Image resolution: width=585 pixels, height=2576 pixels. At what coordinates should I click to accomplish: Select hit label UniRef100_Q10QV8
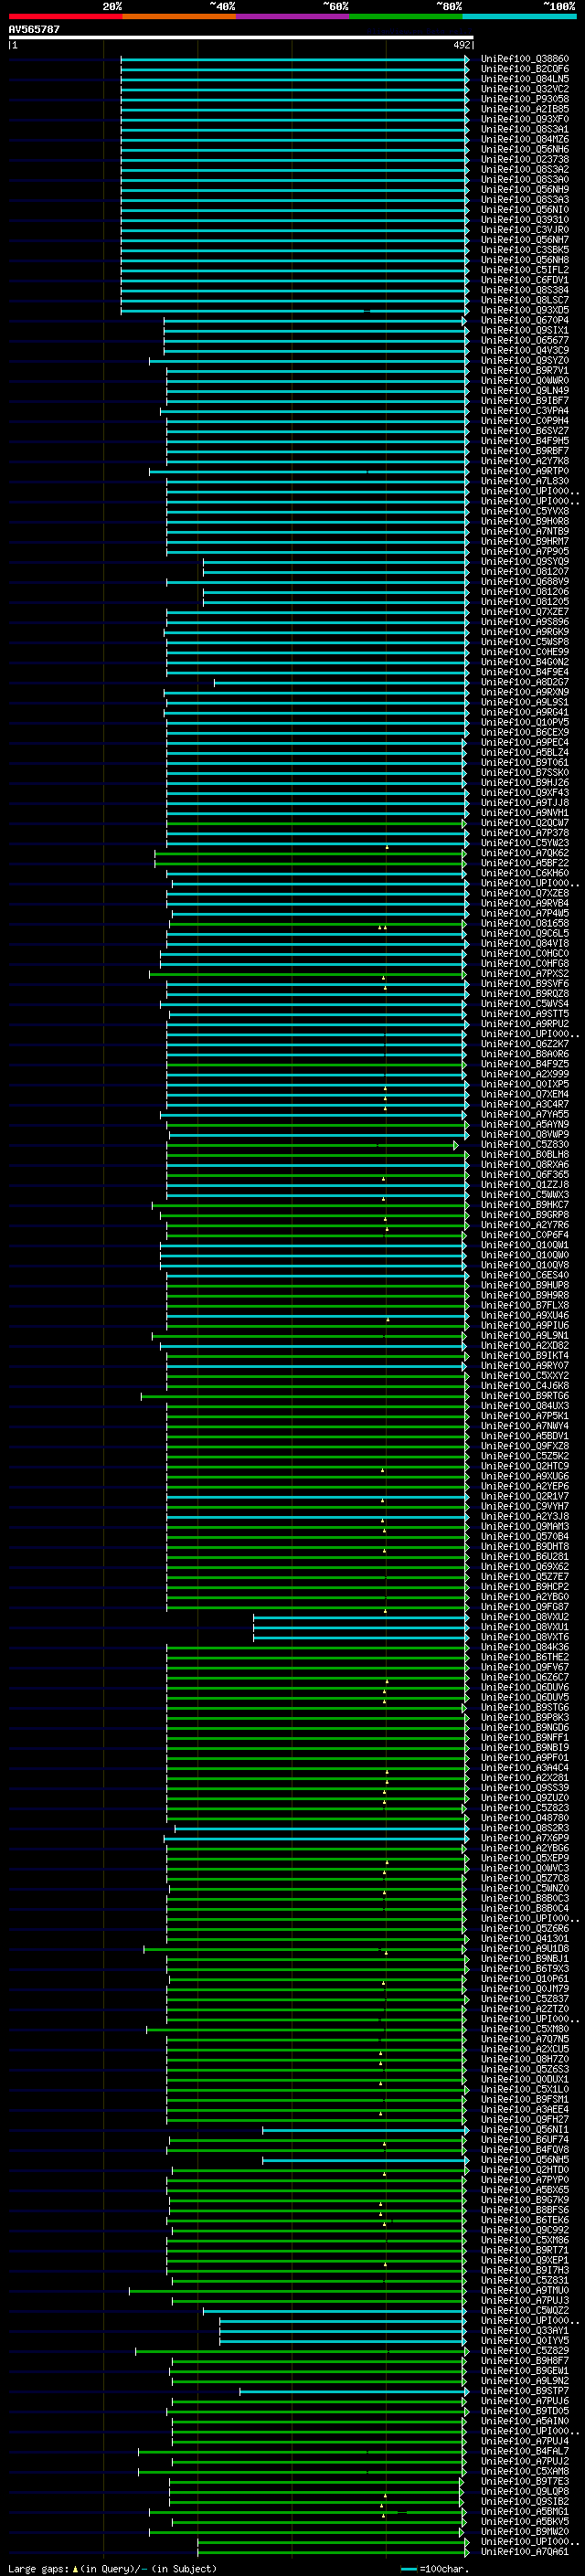(525, 1265)
